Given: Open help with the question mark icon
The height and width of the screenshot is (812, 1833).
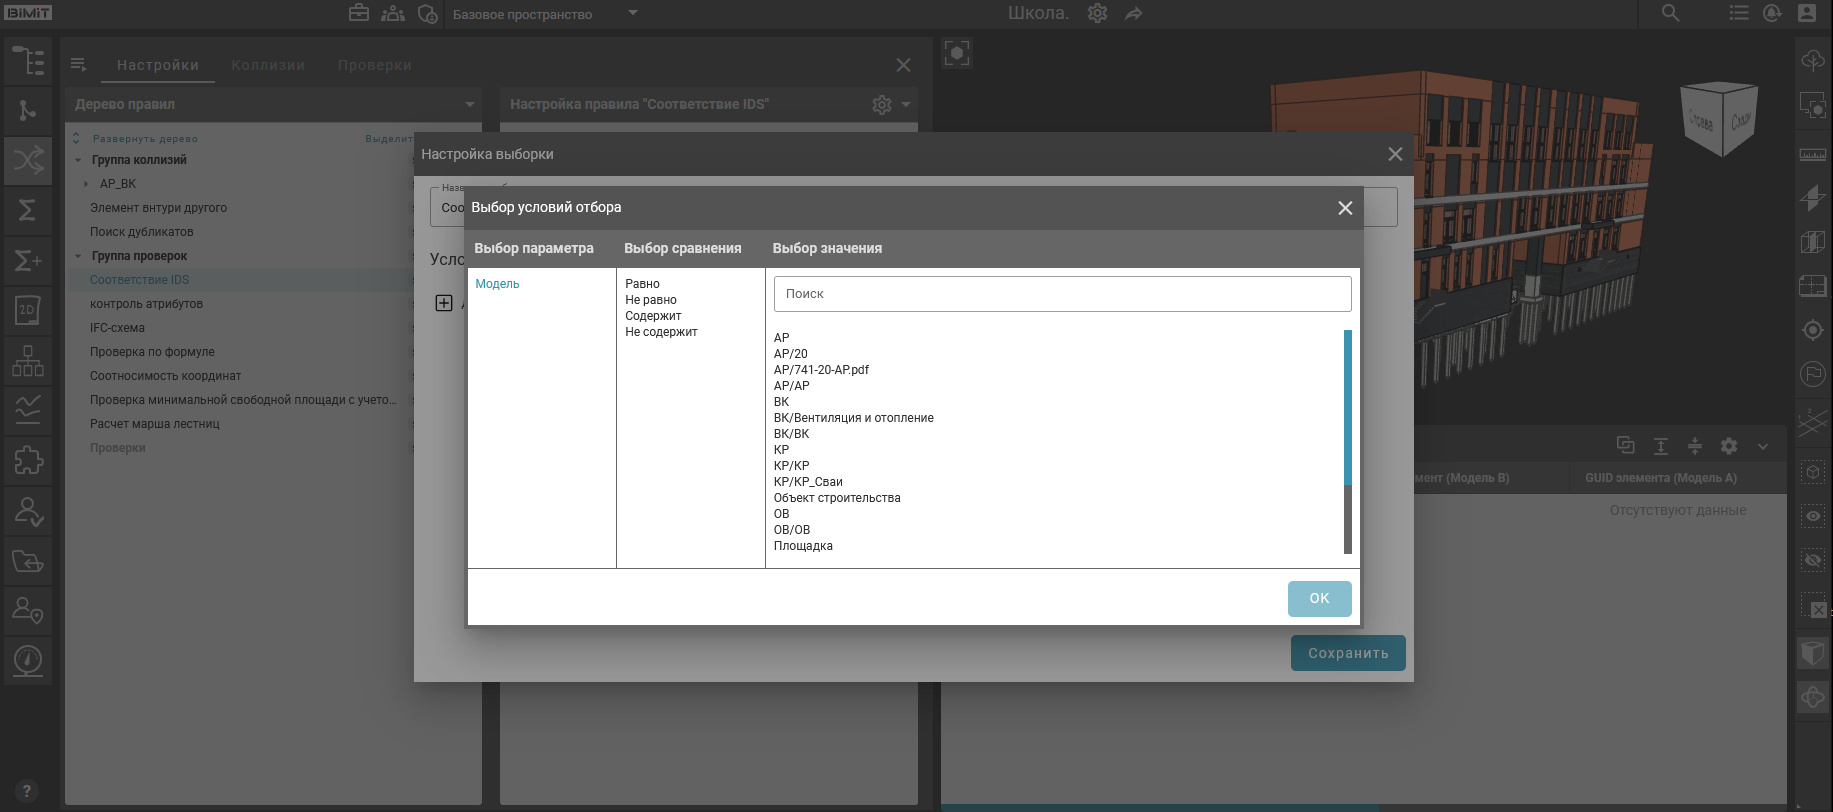Looking at the screenshot, I should coord(27,791).
